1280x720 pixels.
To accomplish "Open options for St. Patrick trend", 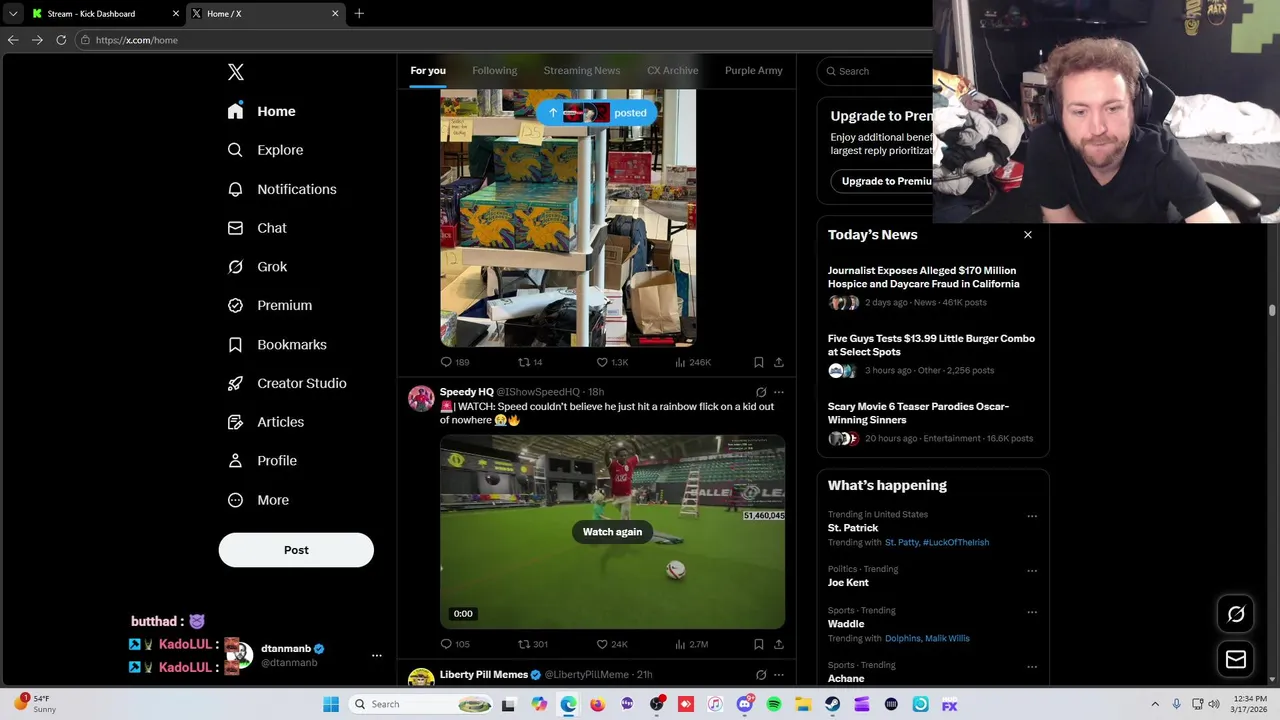I will click(1032, 517).
